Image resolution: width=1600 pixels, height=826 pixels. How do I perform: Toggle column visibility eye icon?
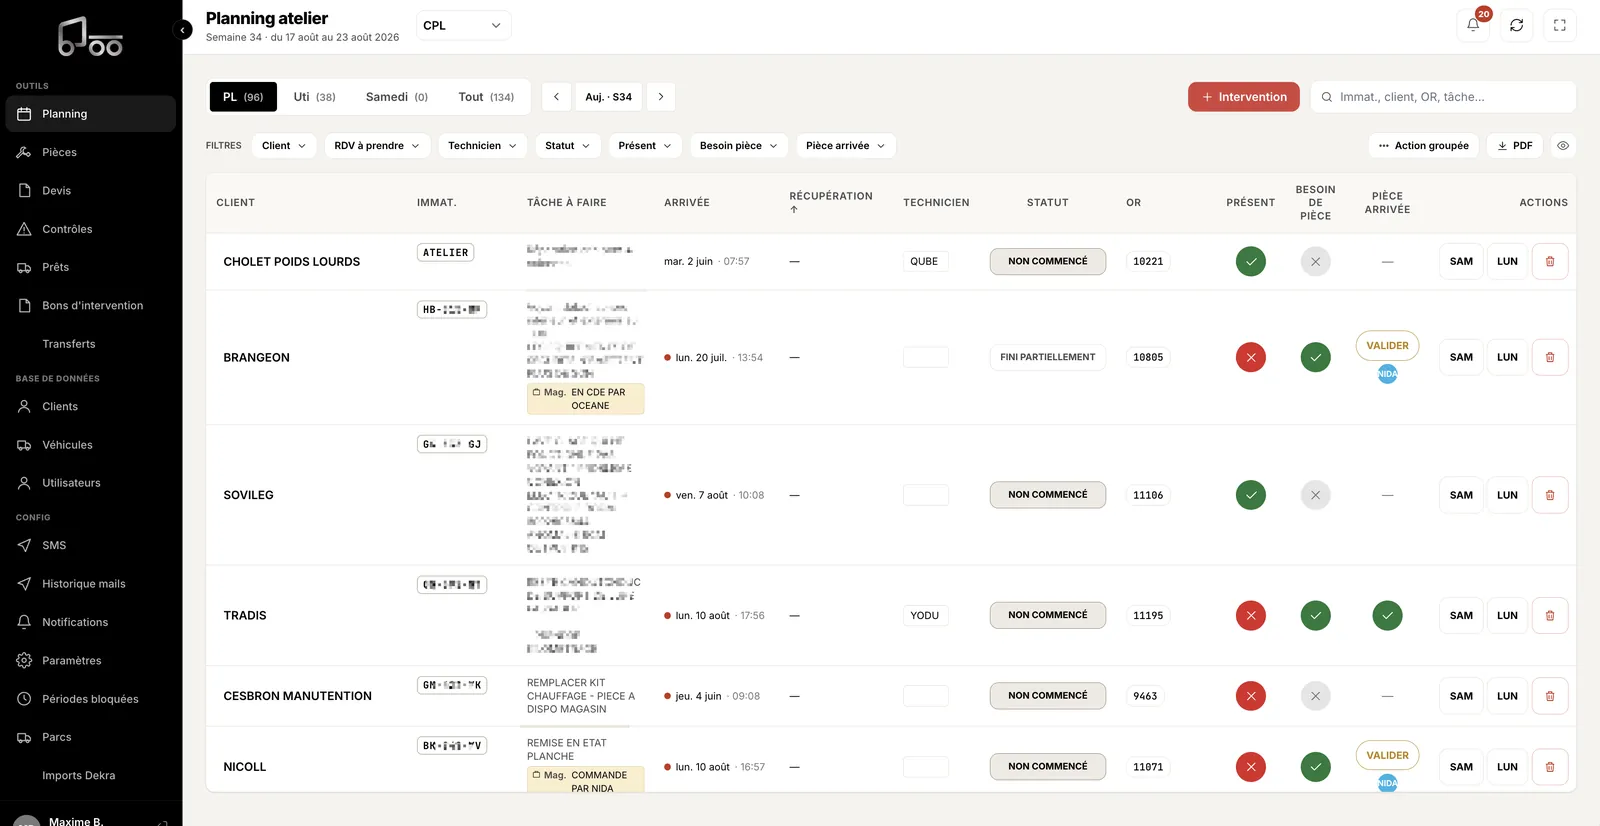tap(1563, 146)
